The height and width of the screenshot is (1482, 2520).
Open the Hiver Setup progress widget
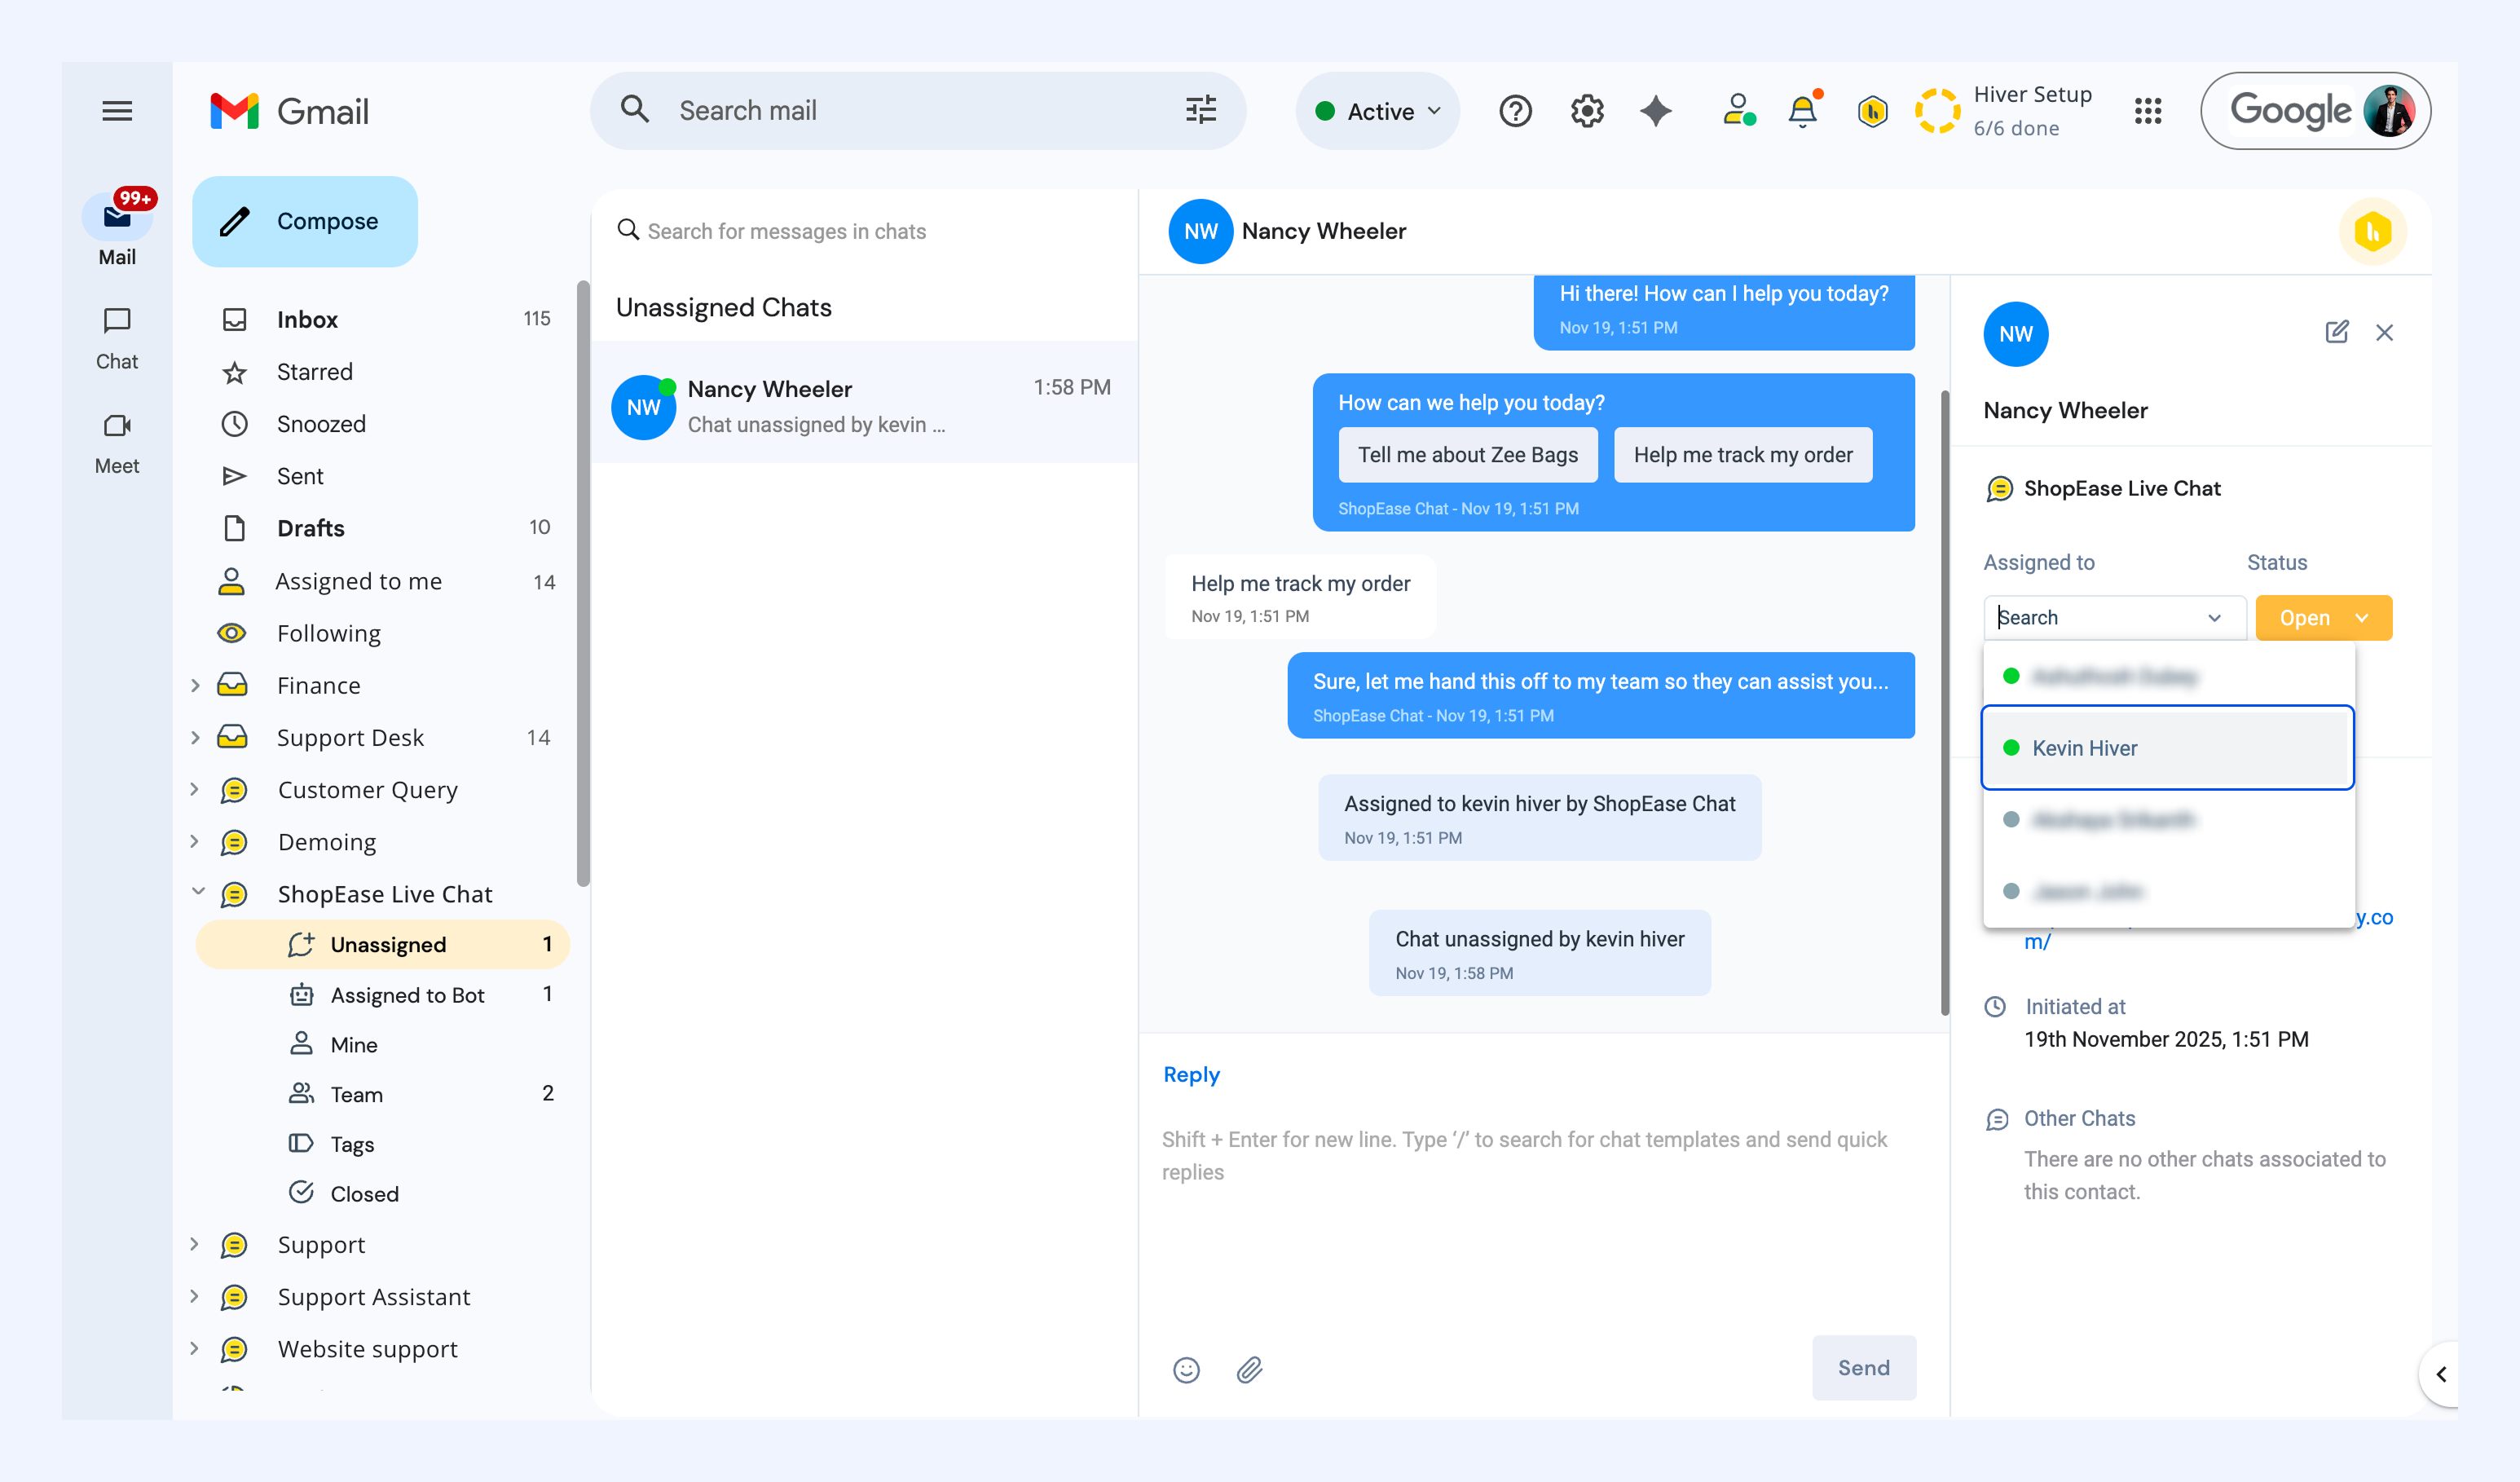coord(2003,111)
